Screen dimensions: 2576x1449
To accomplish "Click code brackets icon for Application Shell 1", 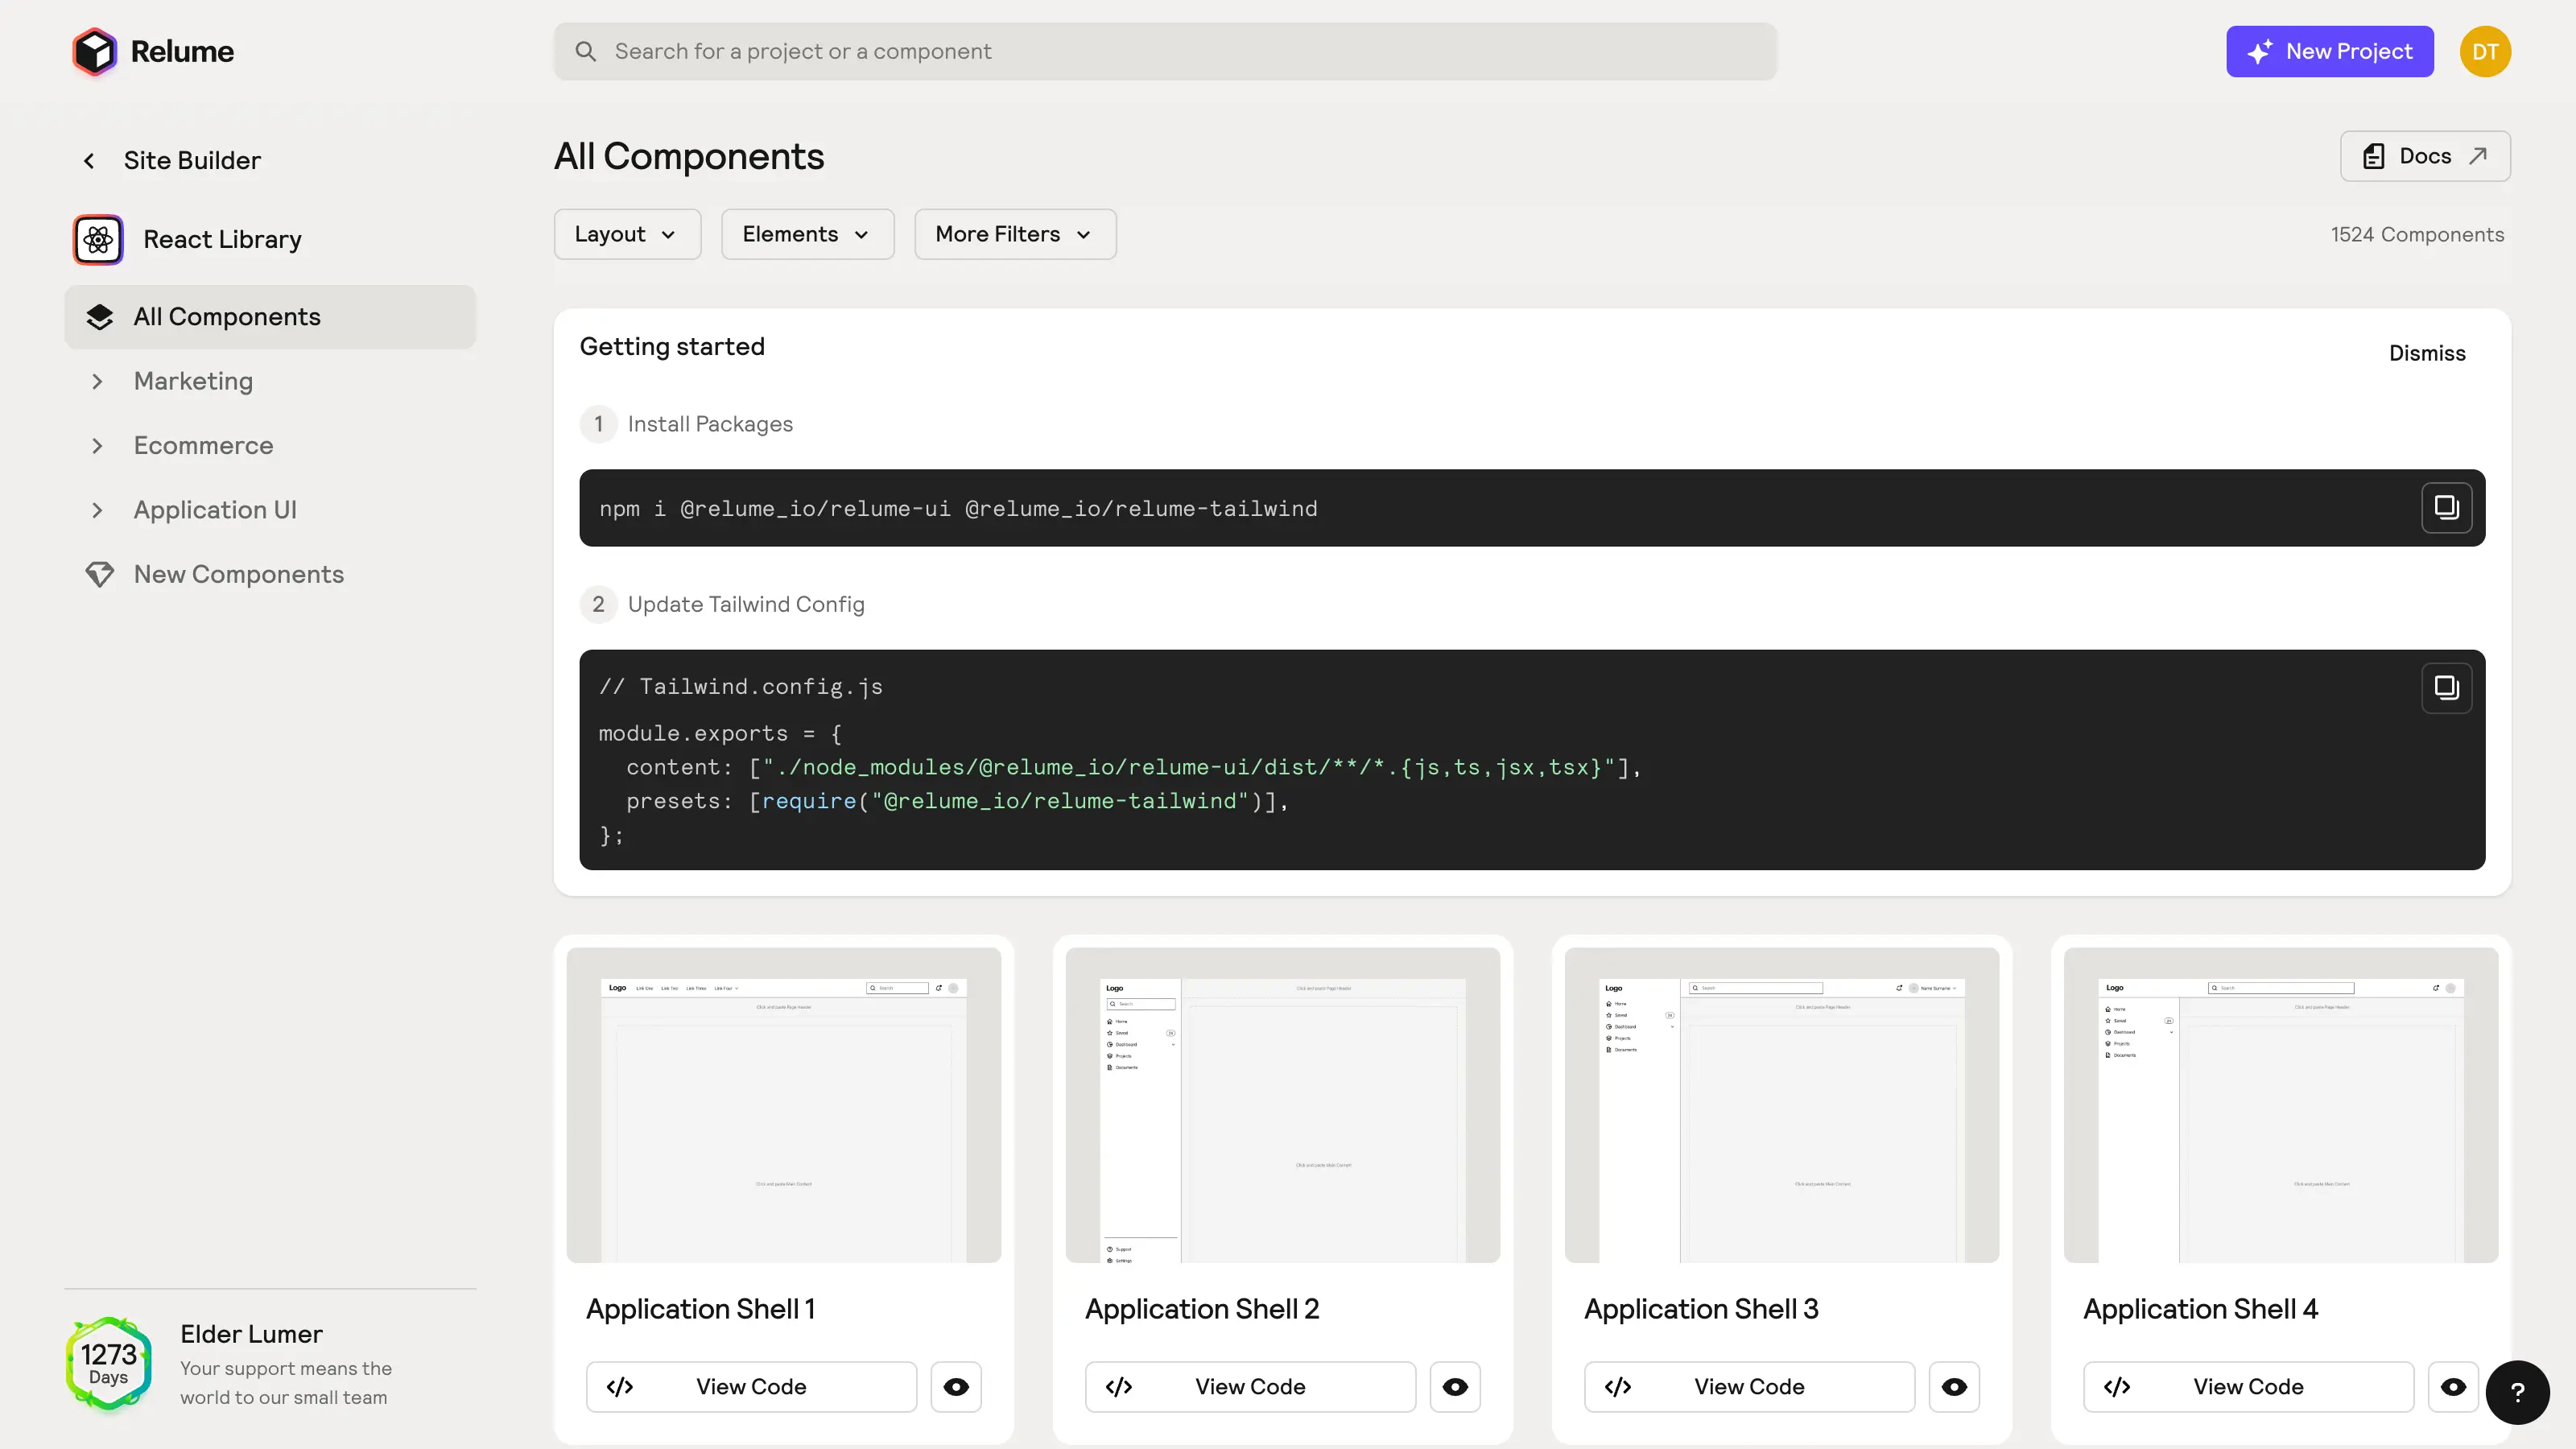I will 620,1386.
